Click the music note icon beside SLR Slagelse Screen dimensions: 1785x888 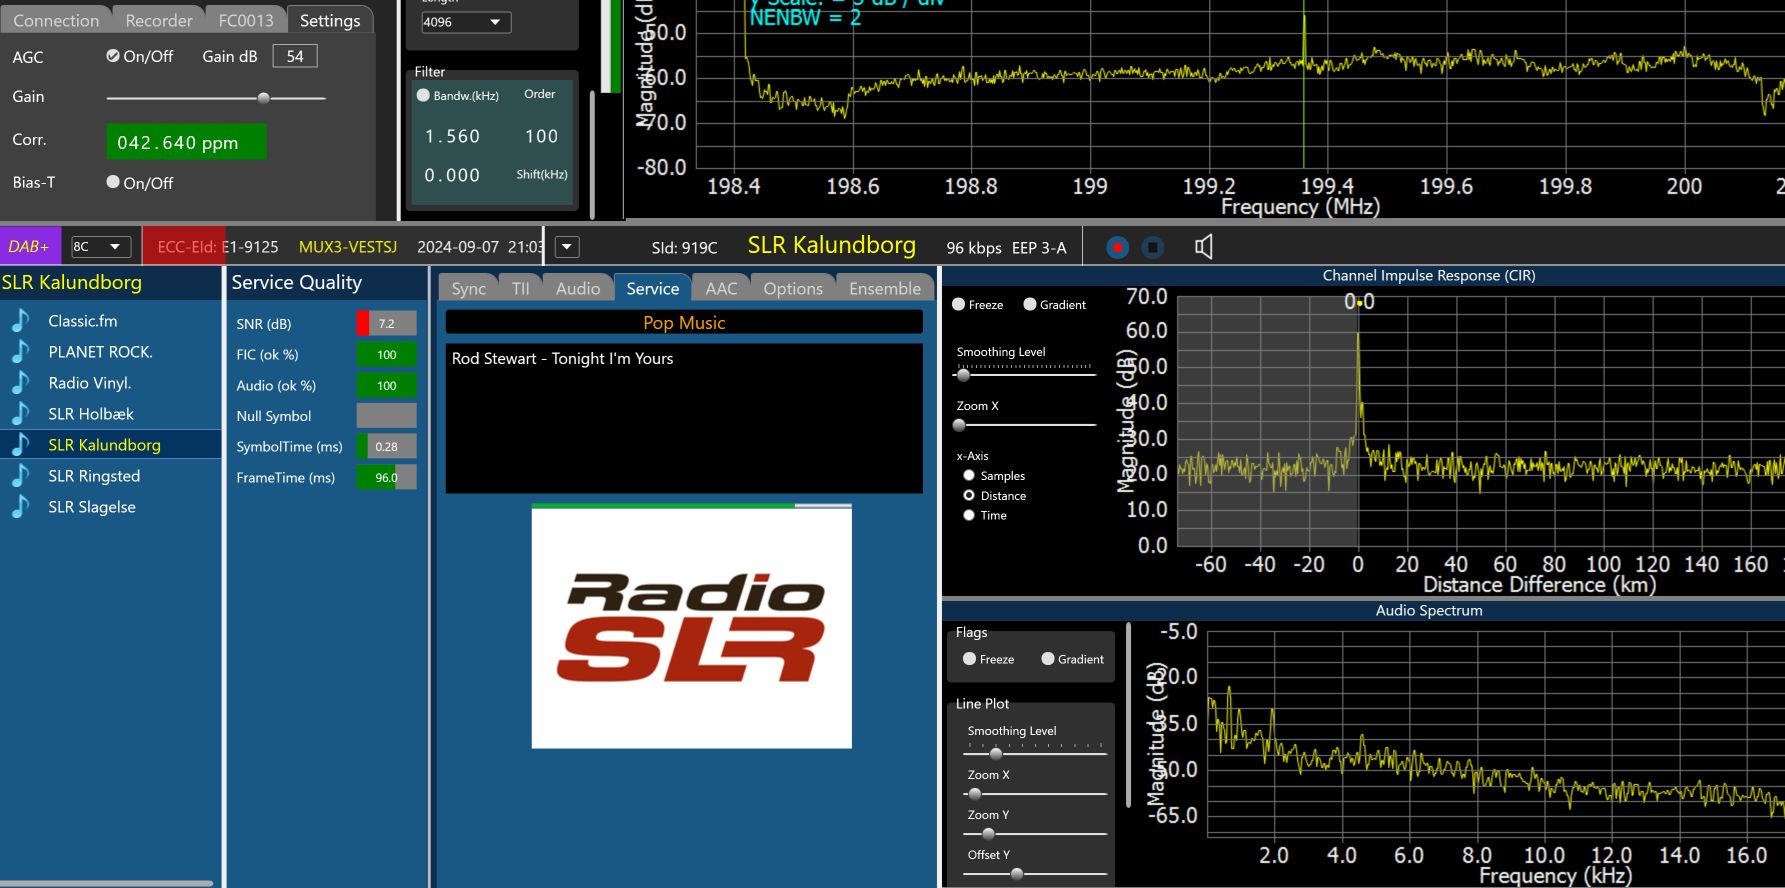click(x=20, y=507)
